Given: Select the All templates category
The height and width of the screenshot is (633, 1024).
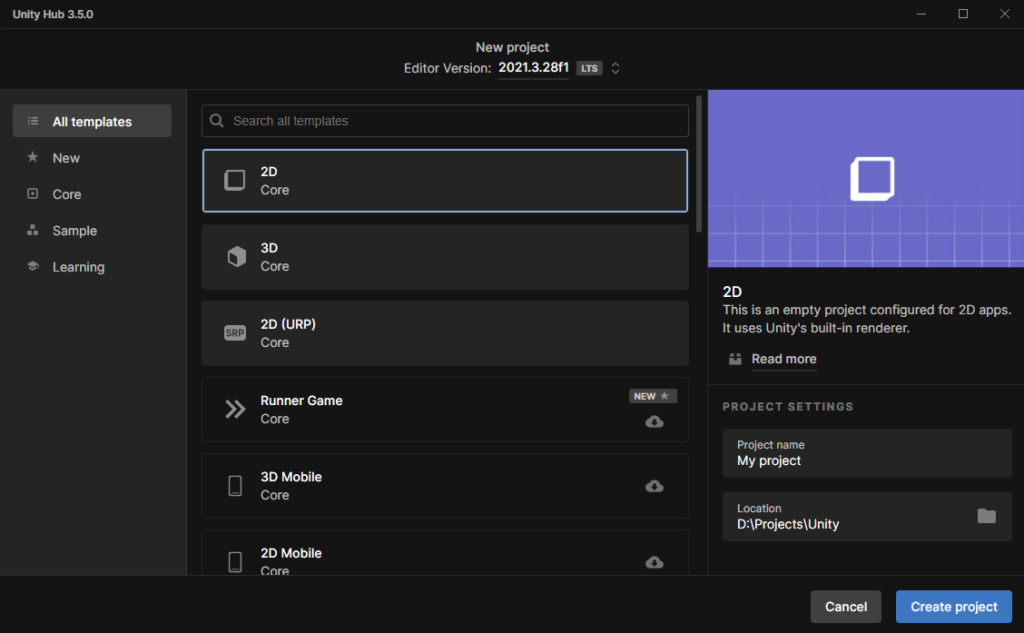Looking at the screenshot, I should click(x=92, y=121).
